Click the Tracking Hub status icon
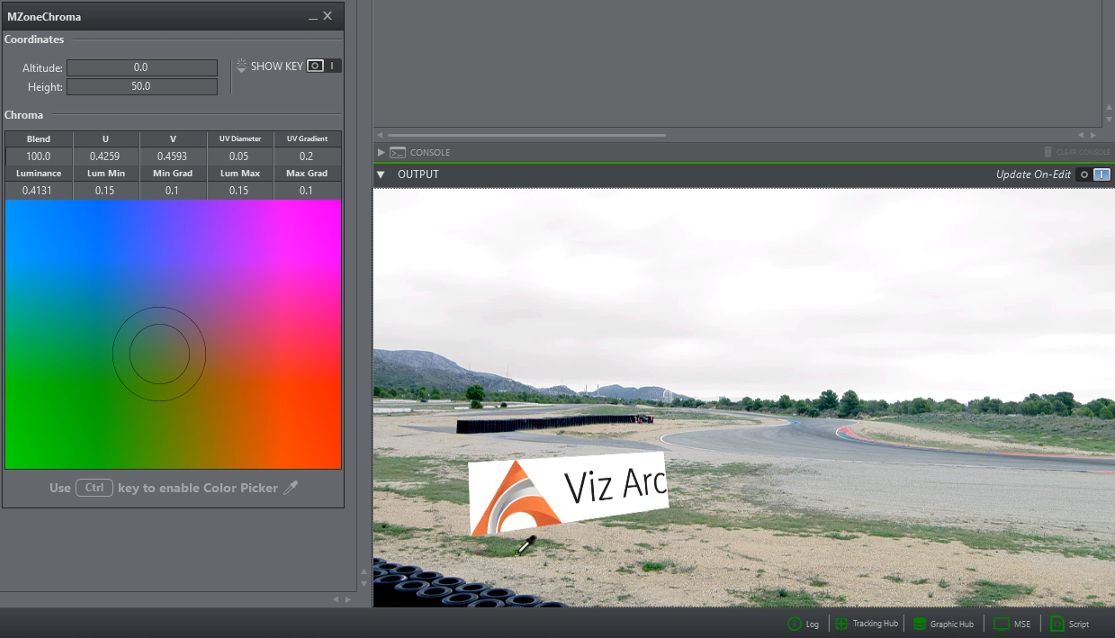Image resolution: width=1115 pixels, height=638 pixels. 841,624
